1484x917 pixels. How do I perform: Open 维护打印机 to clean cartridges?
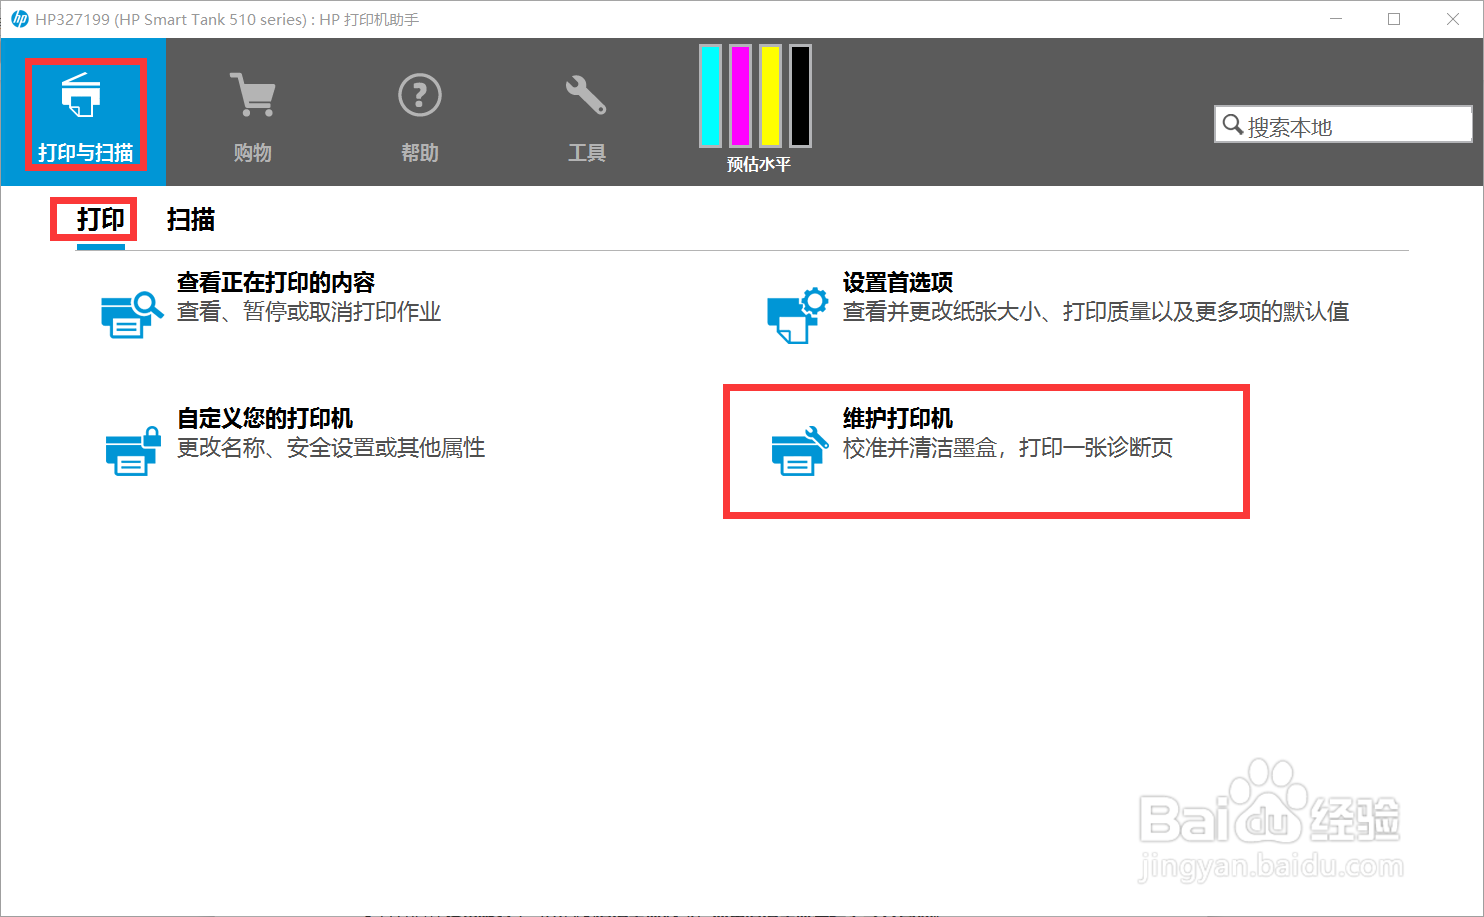pos(897,418)
